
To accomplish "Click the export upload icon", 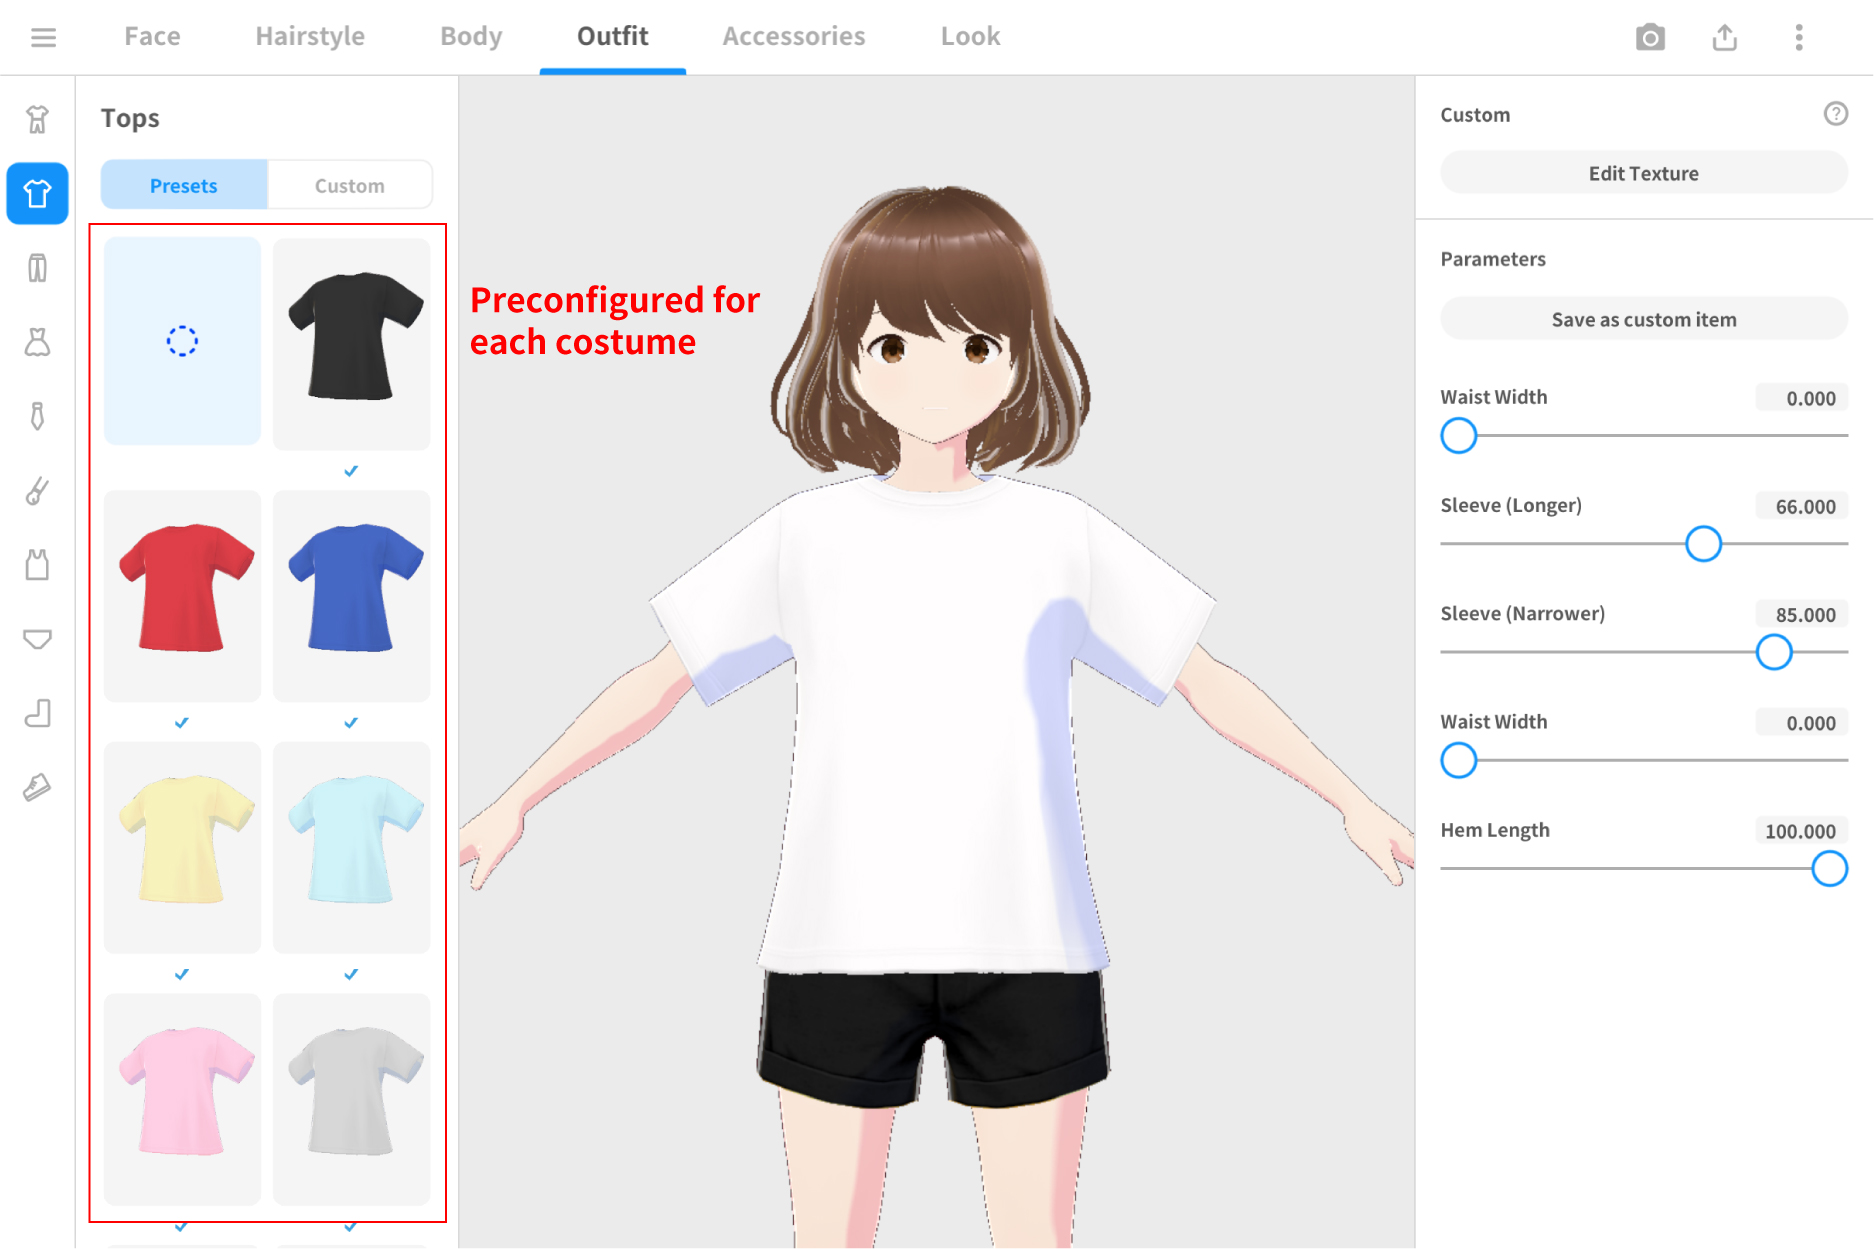I will [1724, 38].
